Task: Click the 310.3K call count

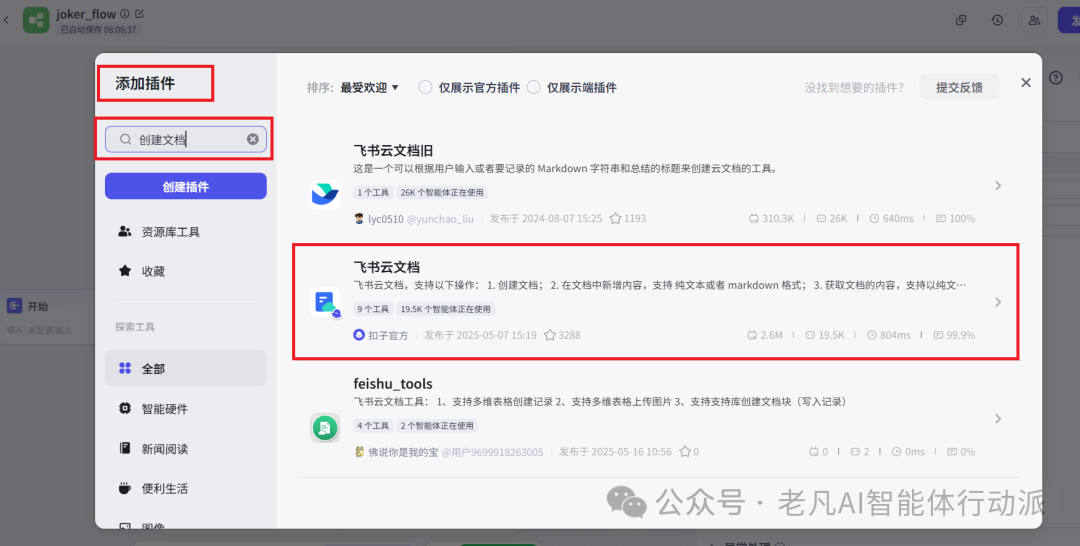Action: 772,219
